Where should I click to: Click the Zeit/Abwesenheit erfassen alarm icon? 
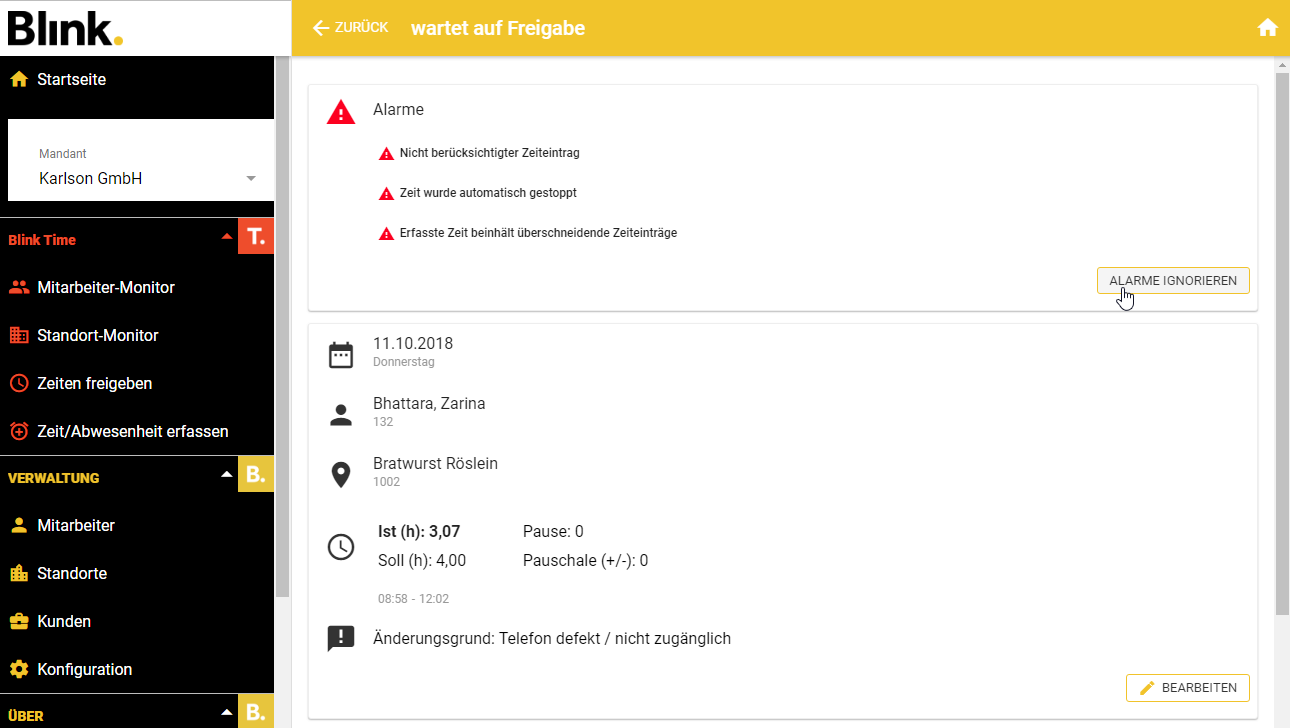19,432
